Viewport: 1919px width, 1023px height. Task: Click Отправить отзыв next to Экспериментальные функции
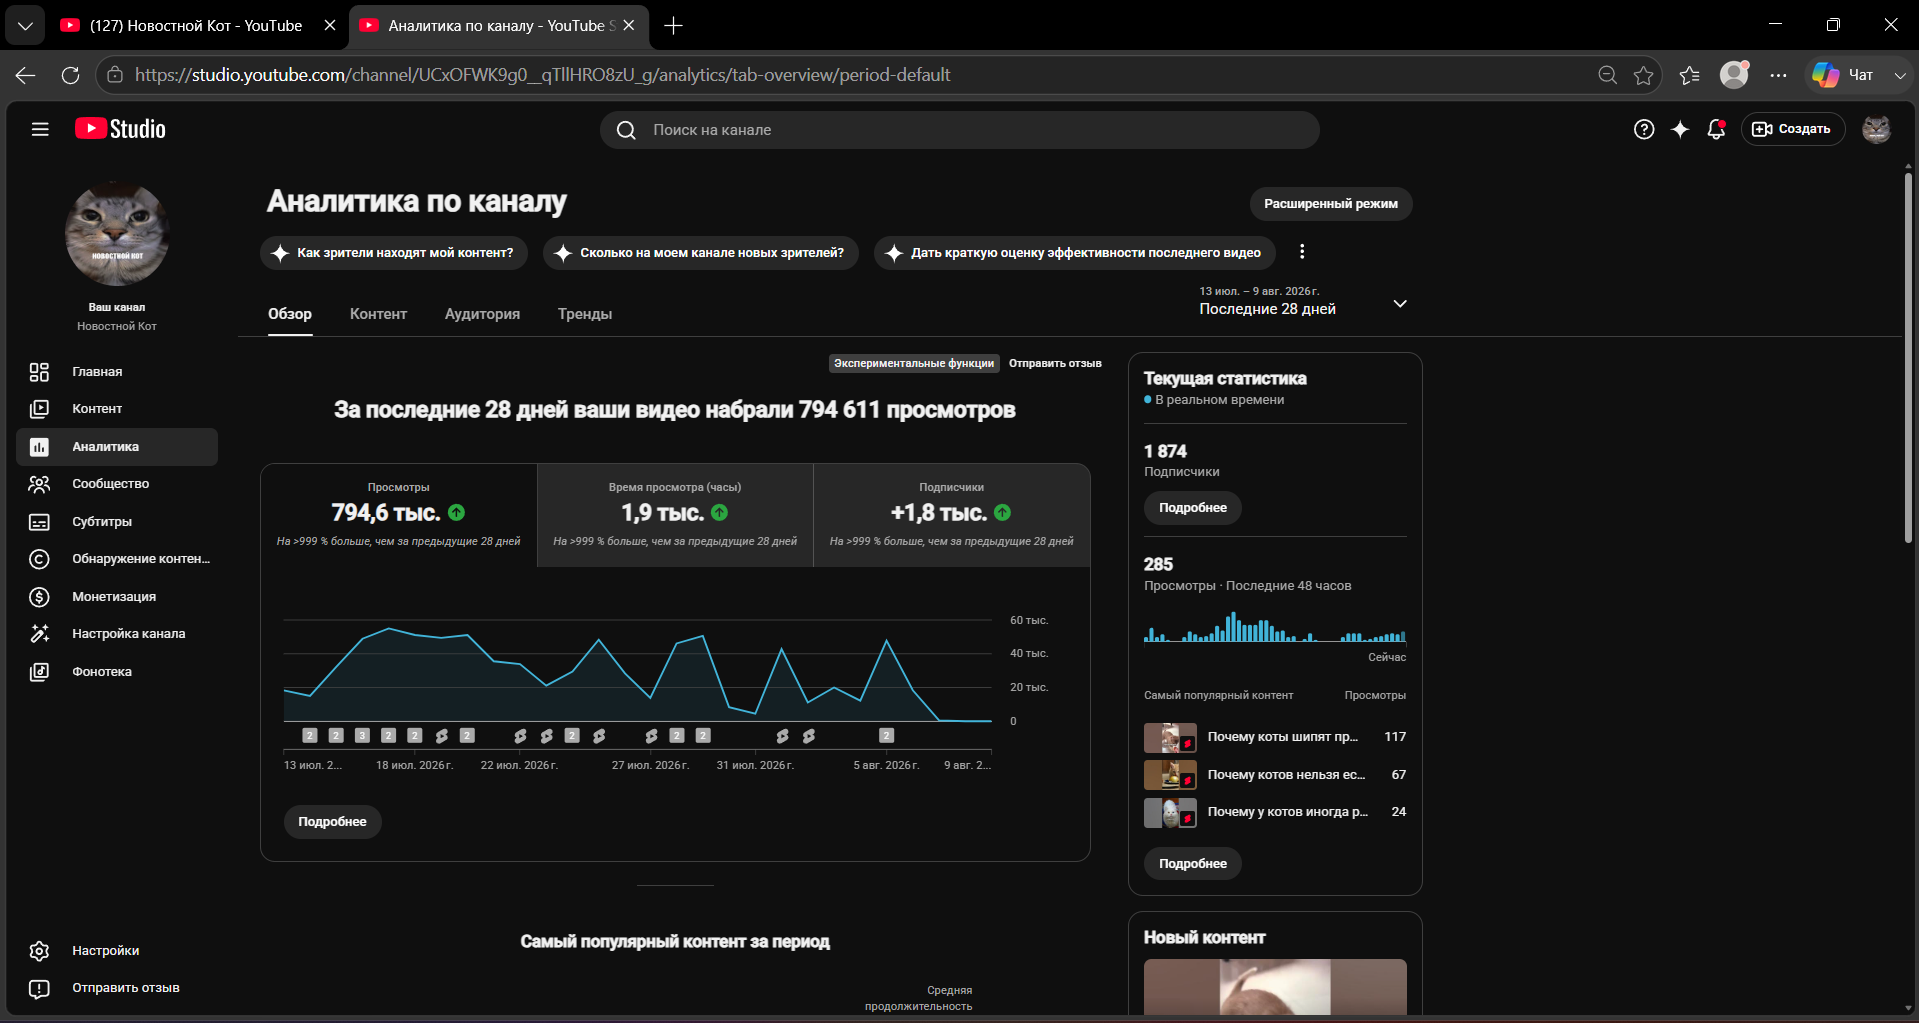[x=1055, y=363]
